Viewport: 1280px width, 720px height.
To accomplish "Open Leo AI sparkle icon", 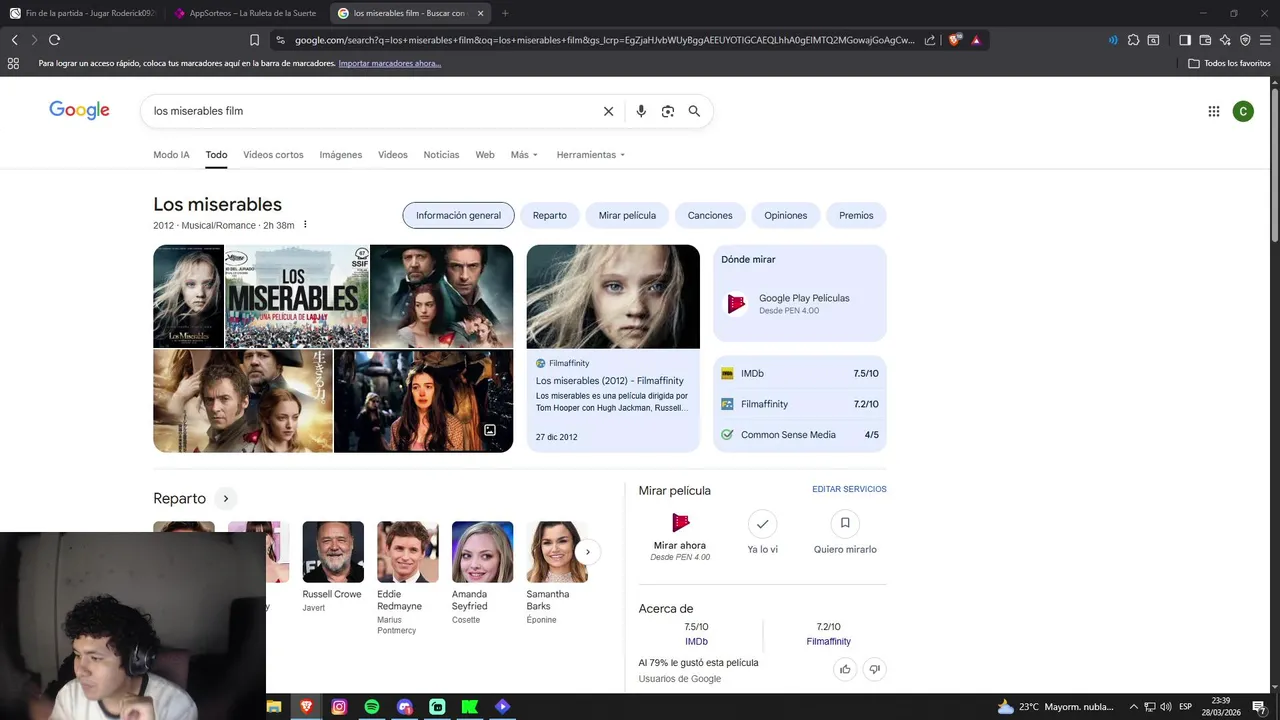I will coord(1225,40).
